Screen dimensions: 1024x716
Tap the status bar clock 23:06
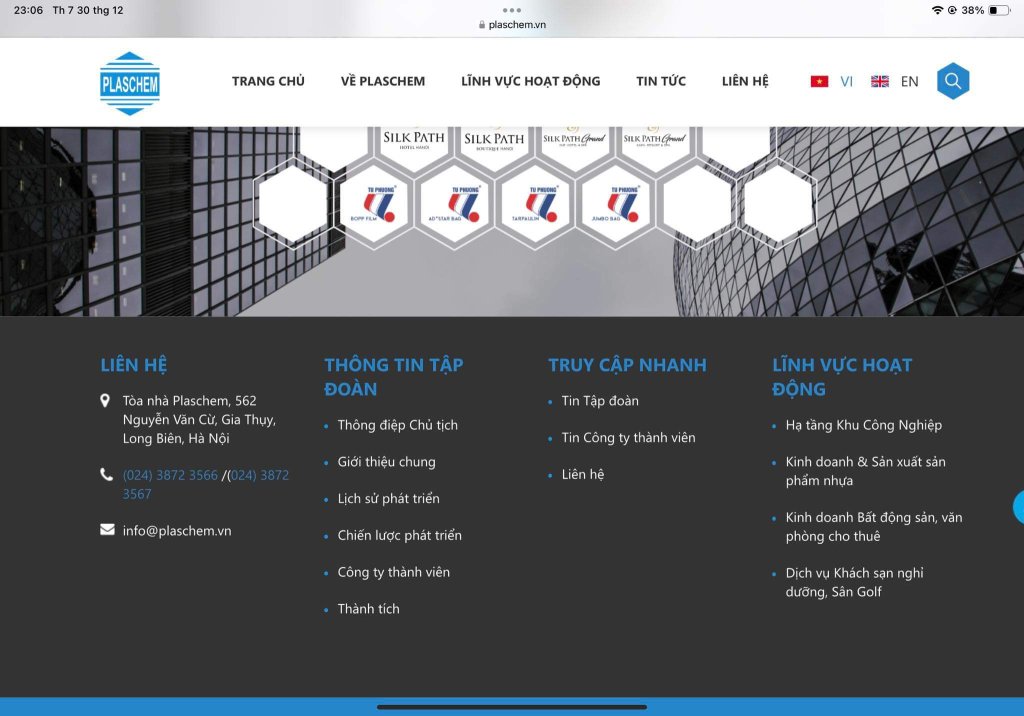click(x=28, y=10)
